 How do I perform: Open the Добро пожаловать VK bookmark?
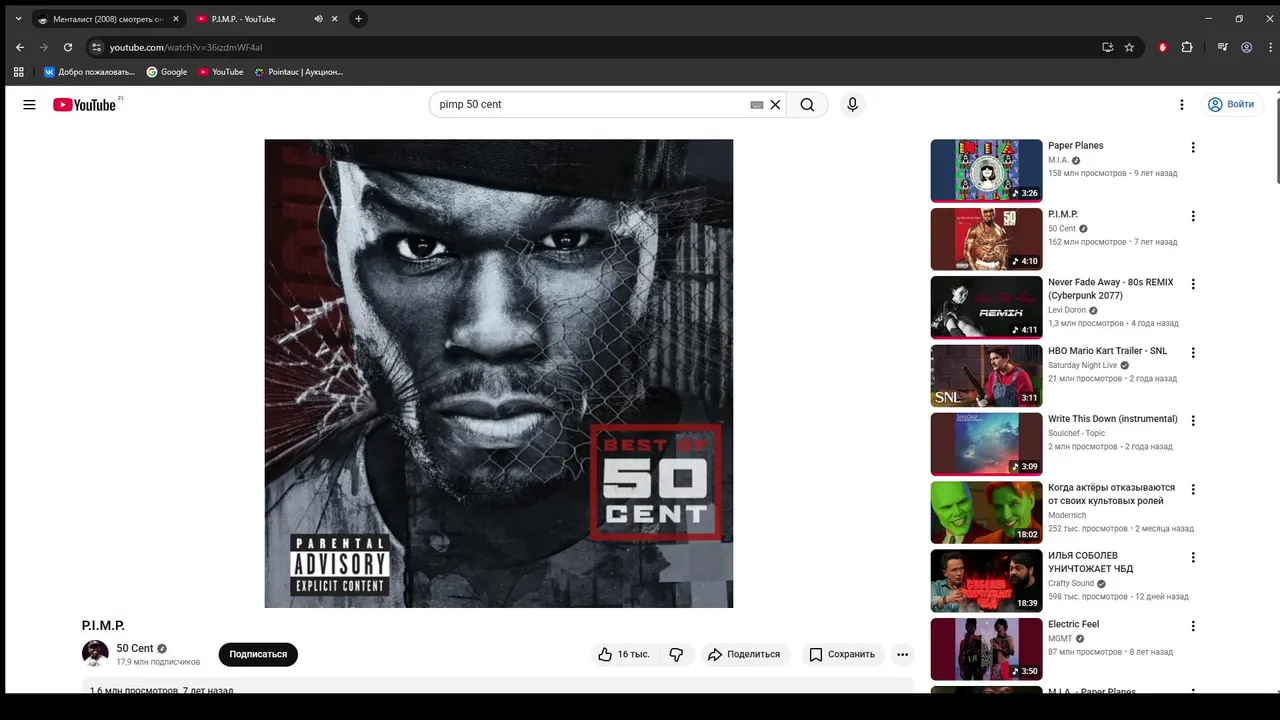coord(89,72)
